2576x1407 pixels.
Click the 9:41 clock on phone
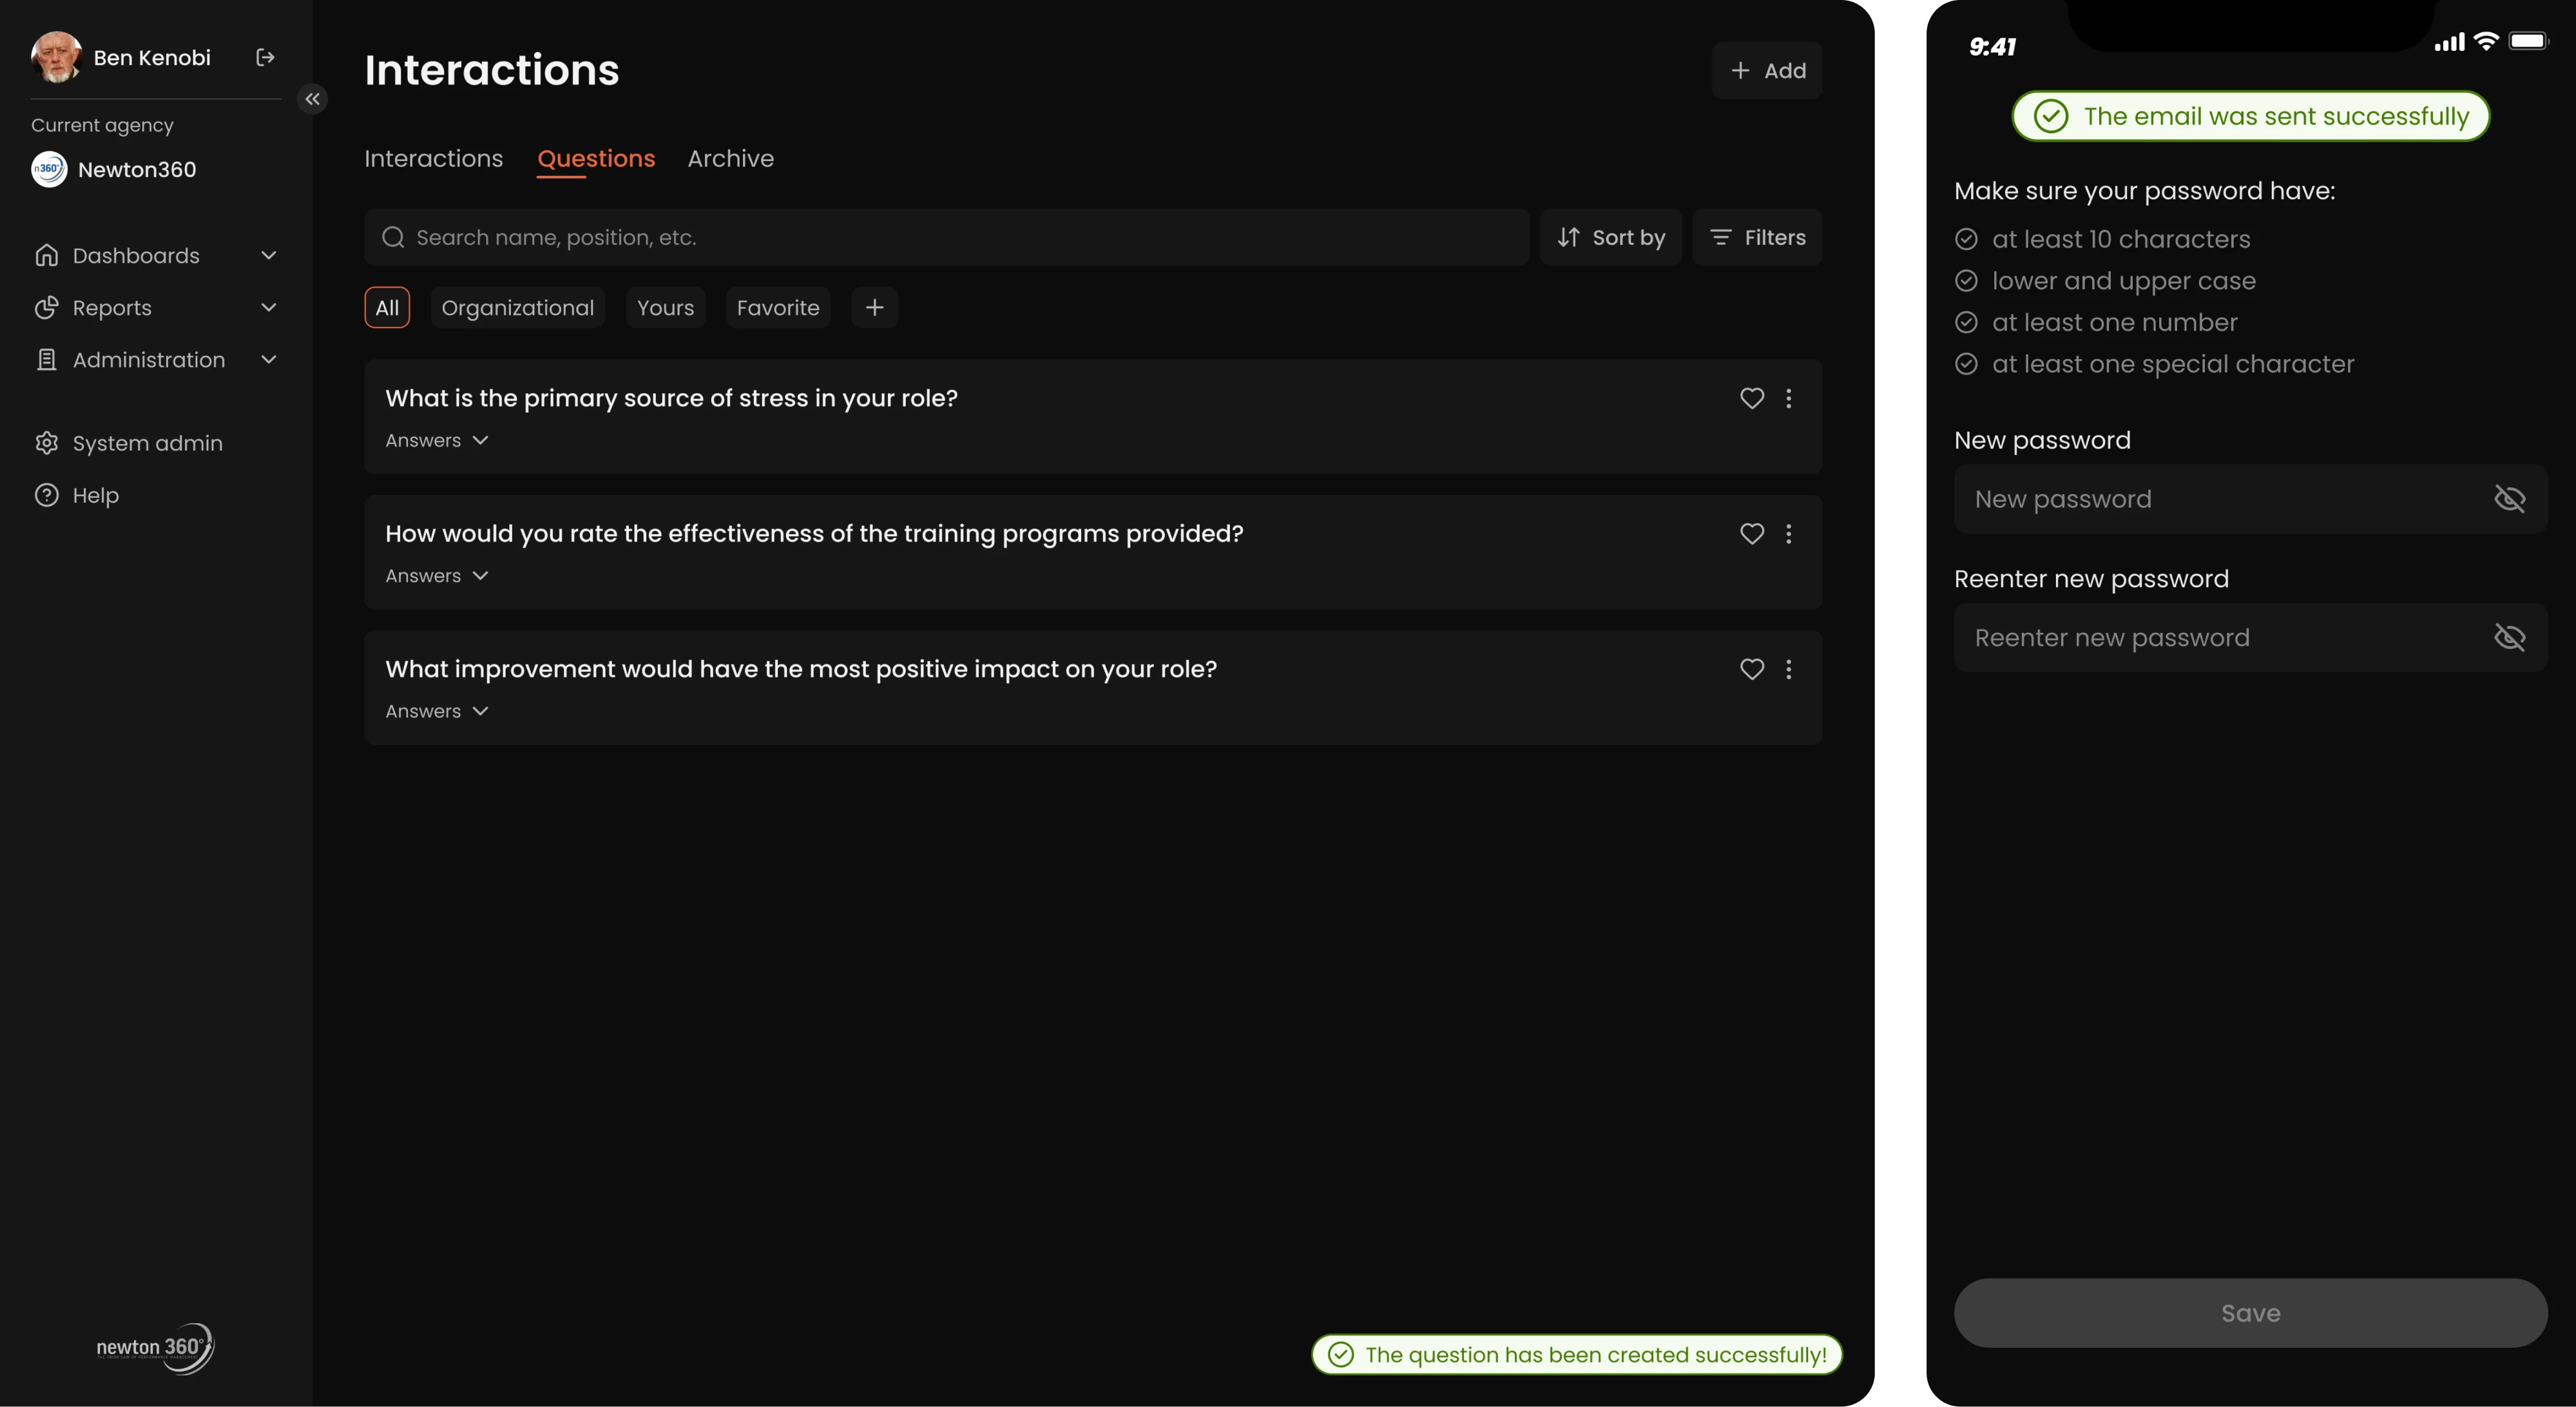[x=1992, y=47]
